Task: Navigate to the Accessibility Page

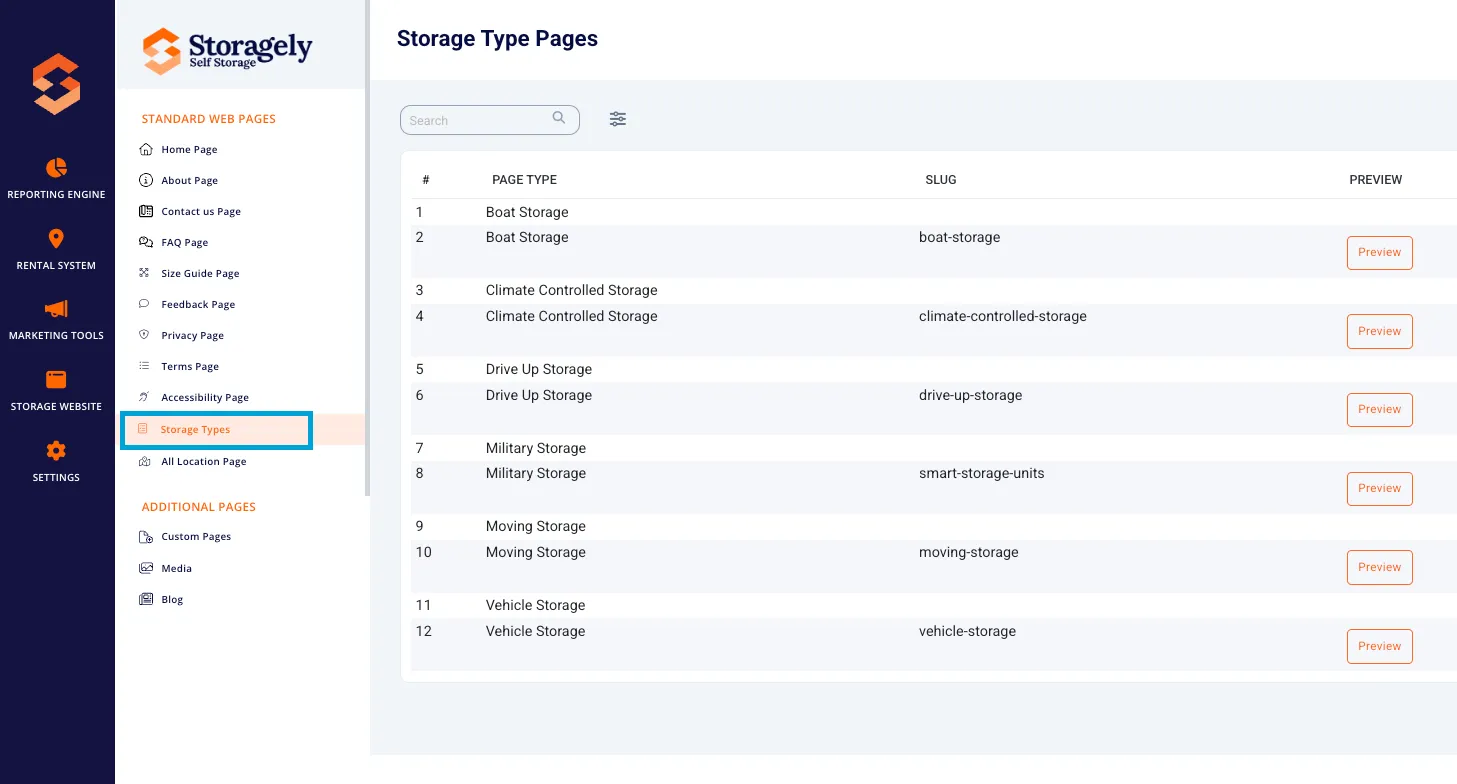Action: 205,398
